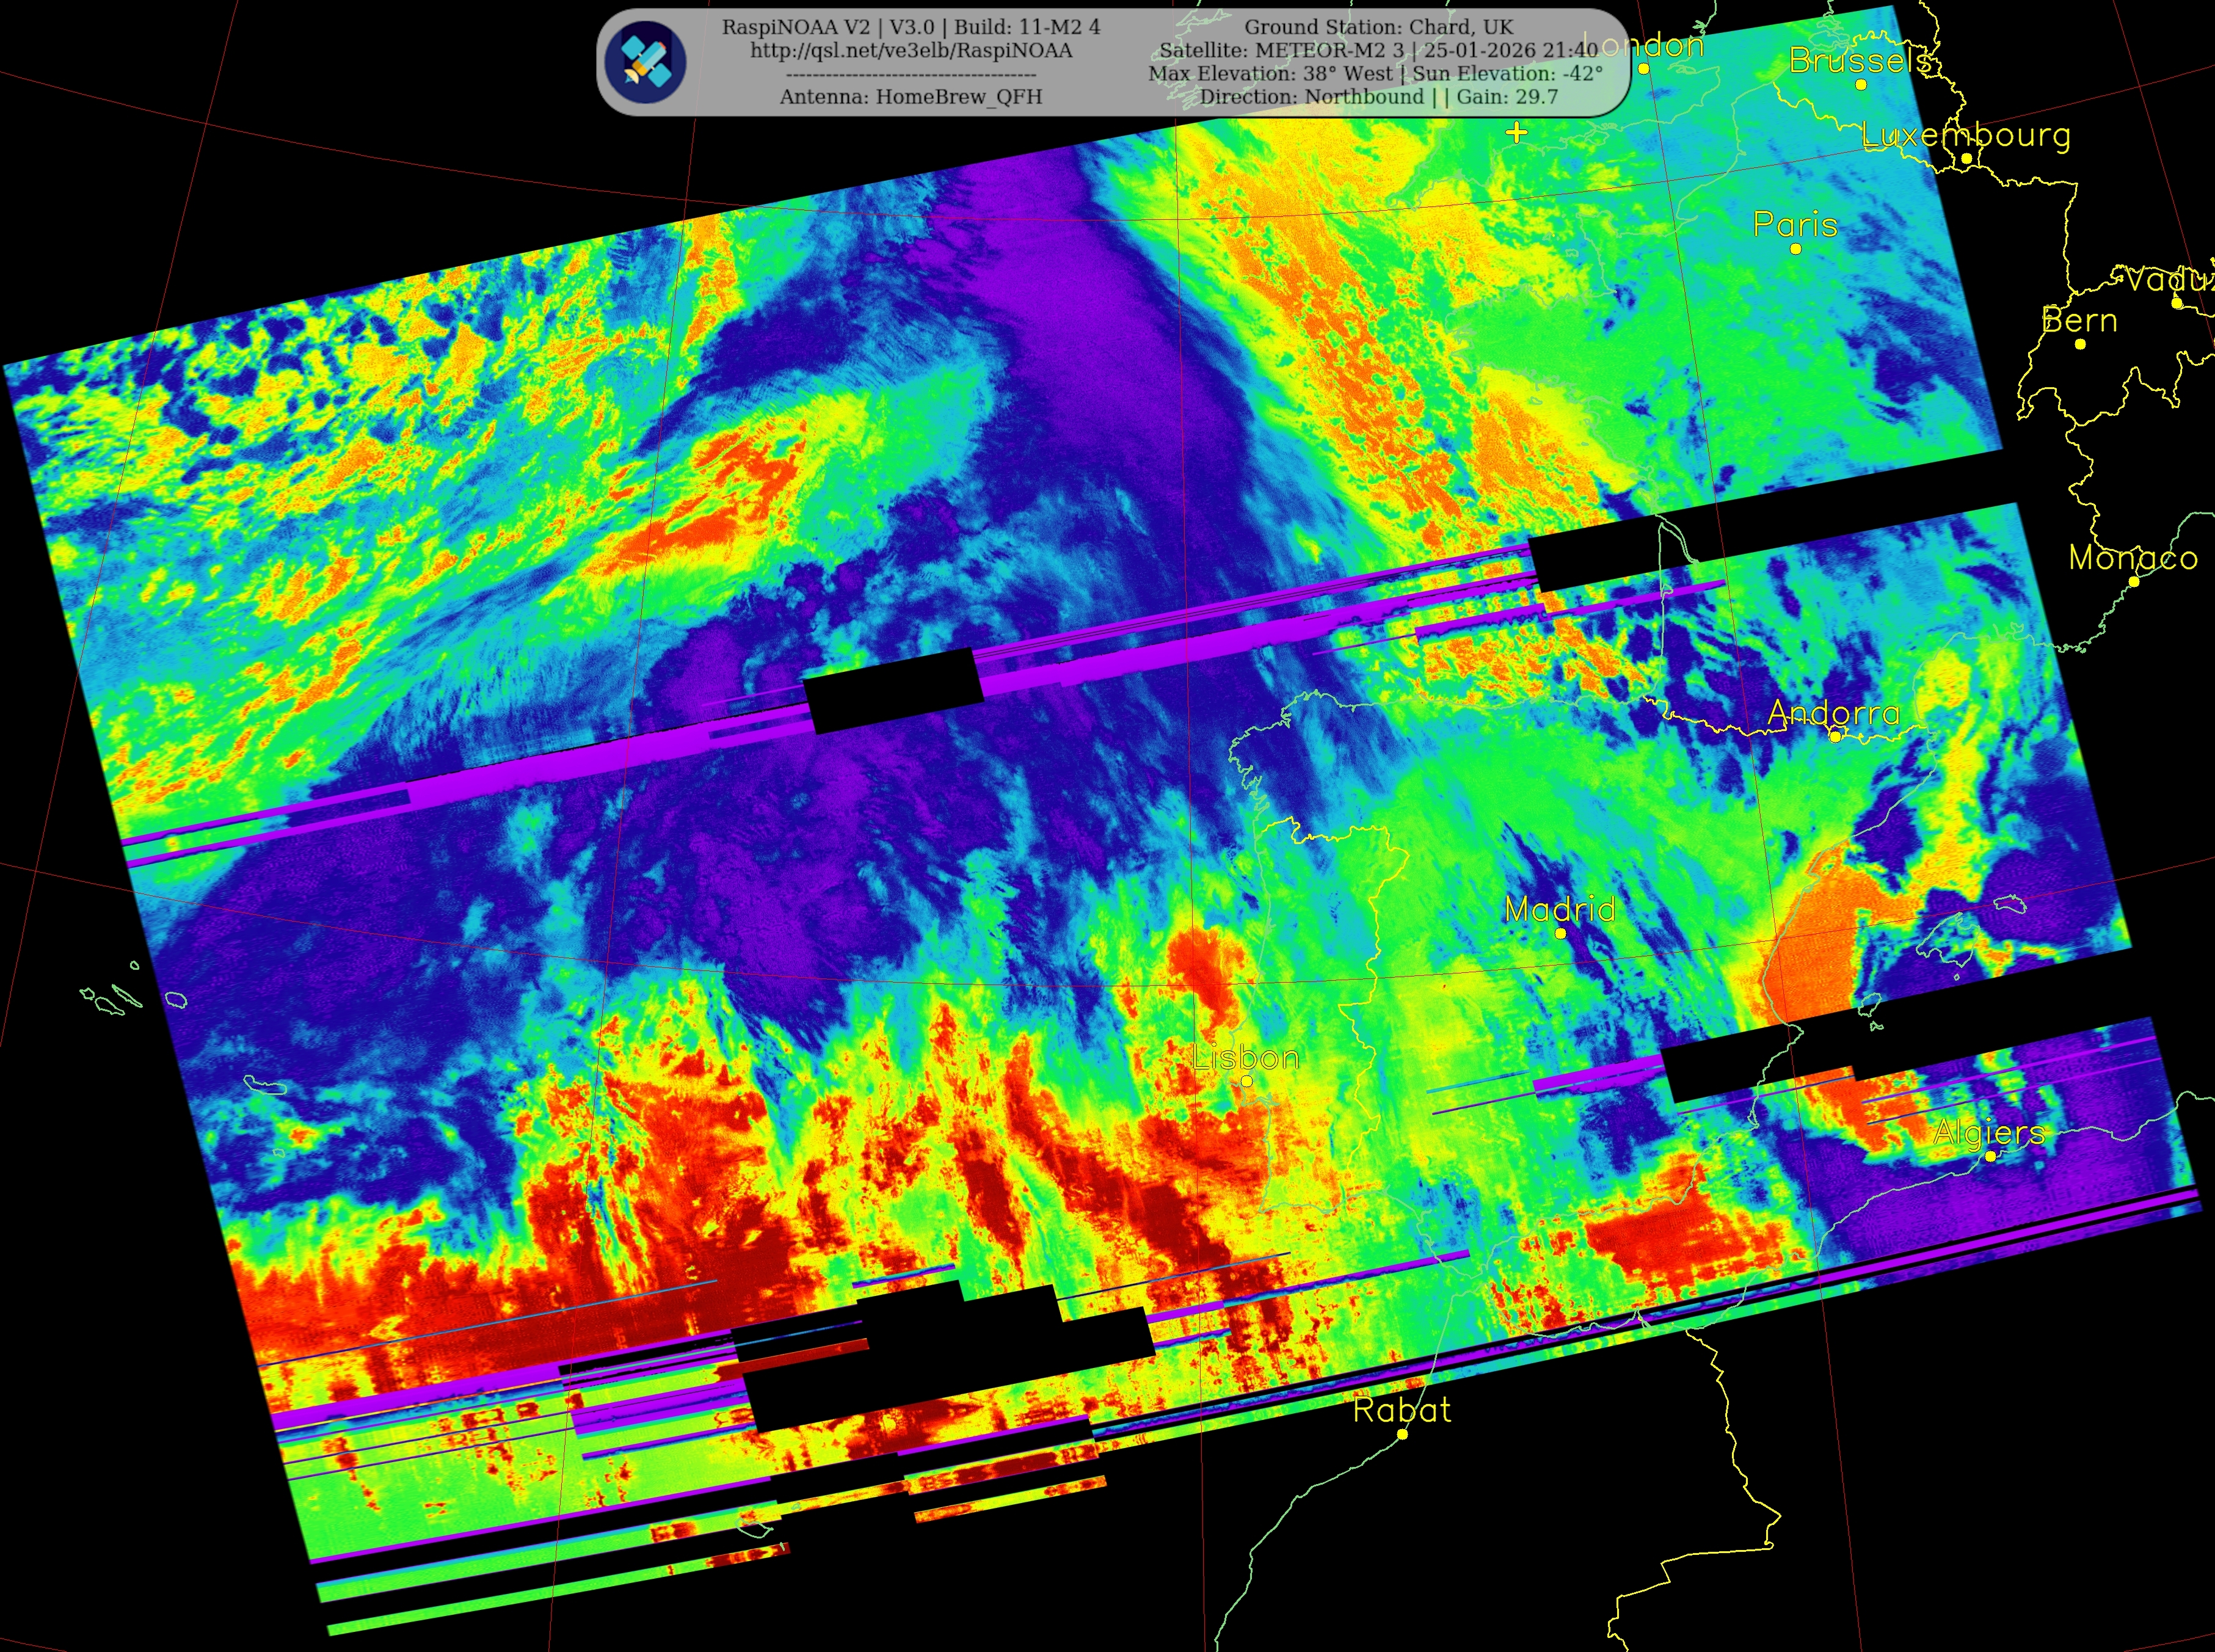
Task: Click the Monaco city dot marker
Action: (2133, 581)
